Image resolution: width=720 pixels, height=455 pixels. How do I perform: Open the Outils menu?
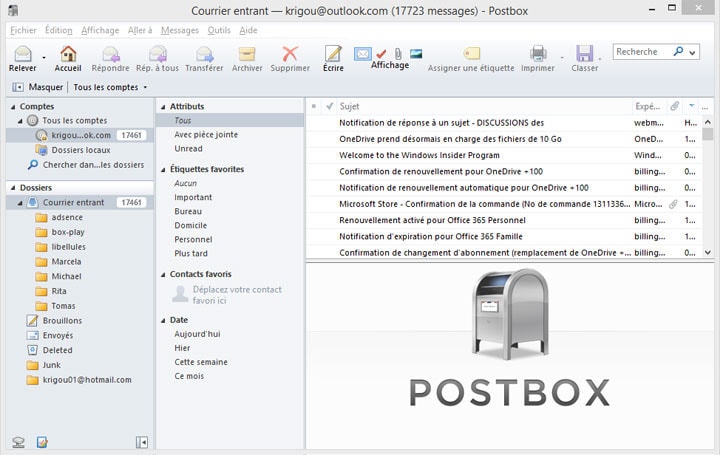tap(219, 30)
